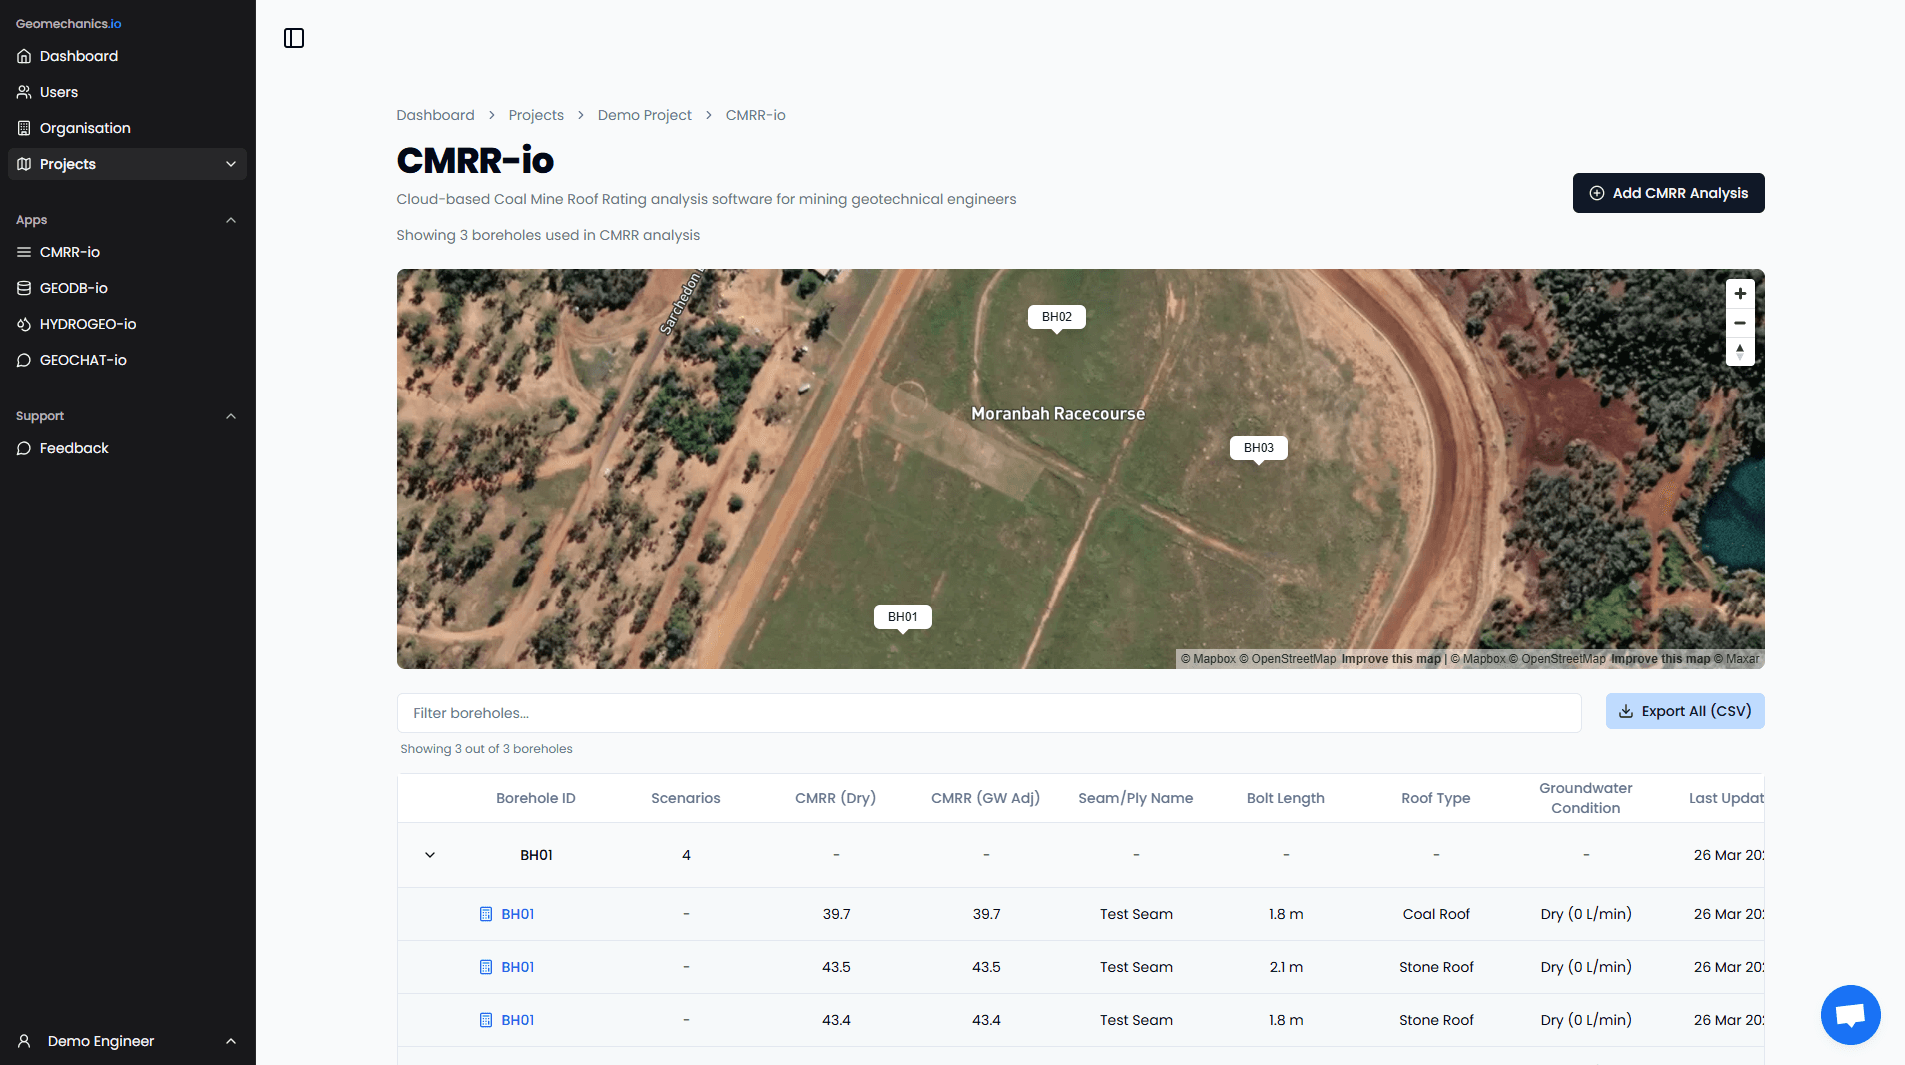Screen dimensions: 1905x1065
Task: Navigate to Dashboard in sidebar
Action: click(x=78, y=56)
